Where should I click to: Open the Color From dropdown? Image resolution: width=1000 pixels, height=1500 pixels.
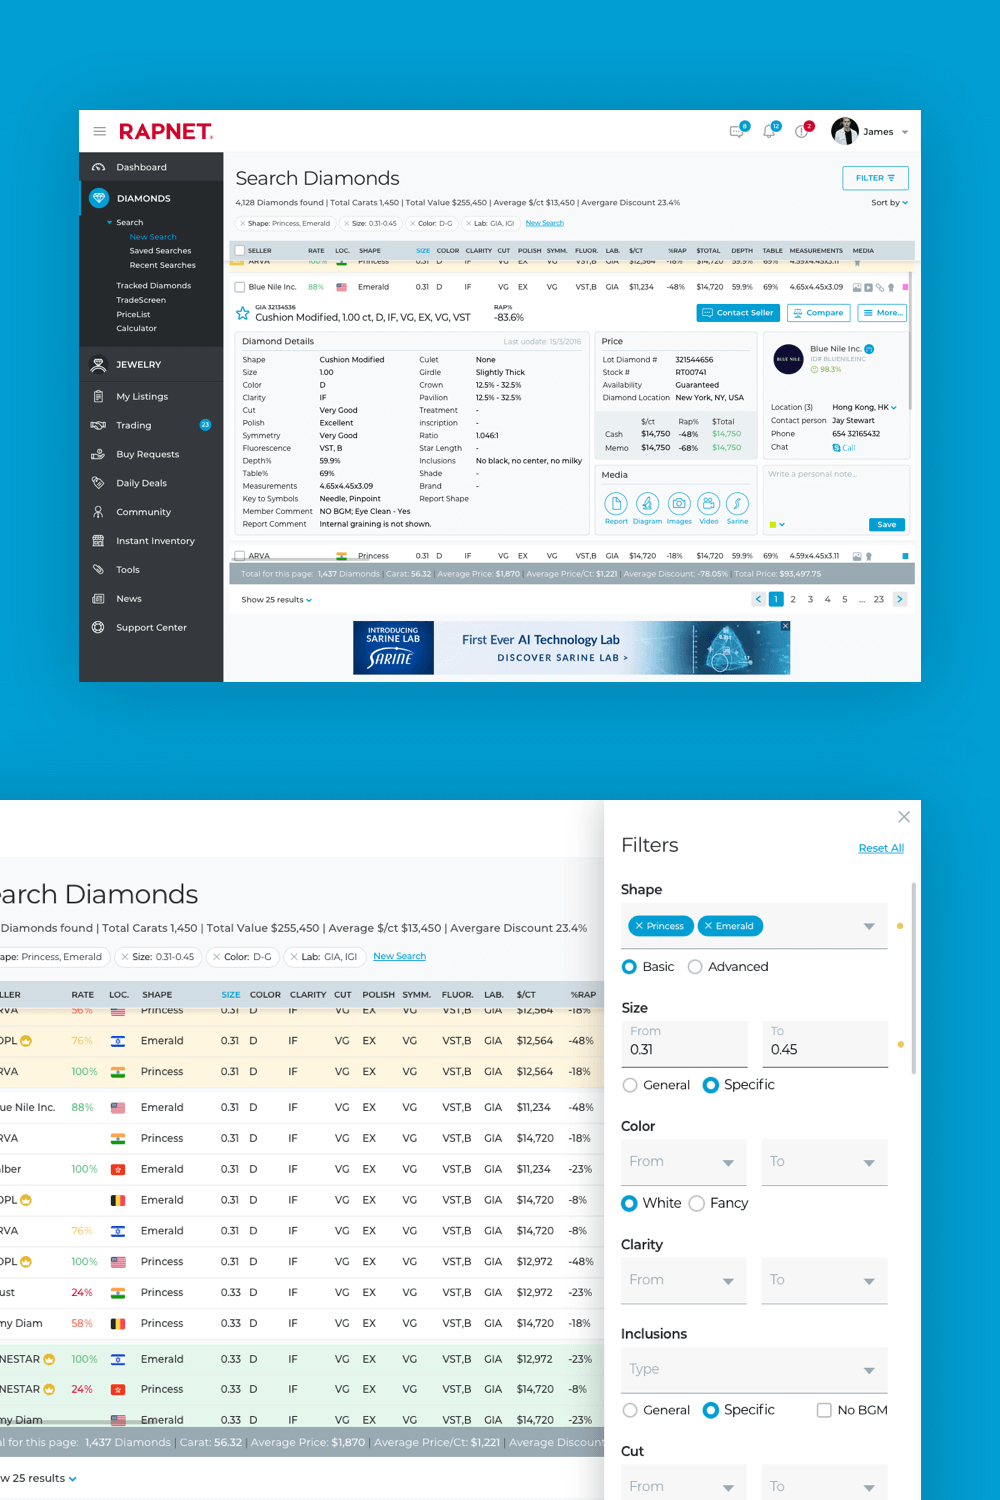click(x=684, y=1162)
